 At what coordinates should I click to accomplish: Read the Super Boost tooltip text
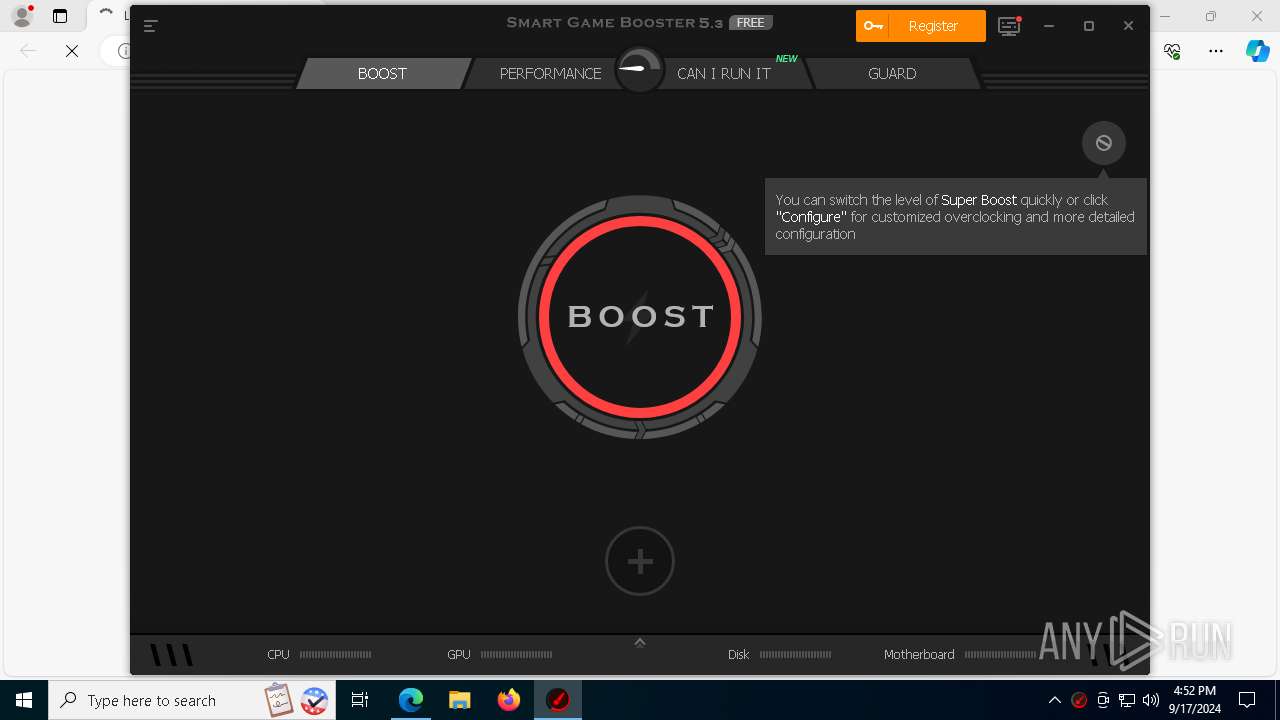[x=955, y=217]
